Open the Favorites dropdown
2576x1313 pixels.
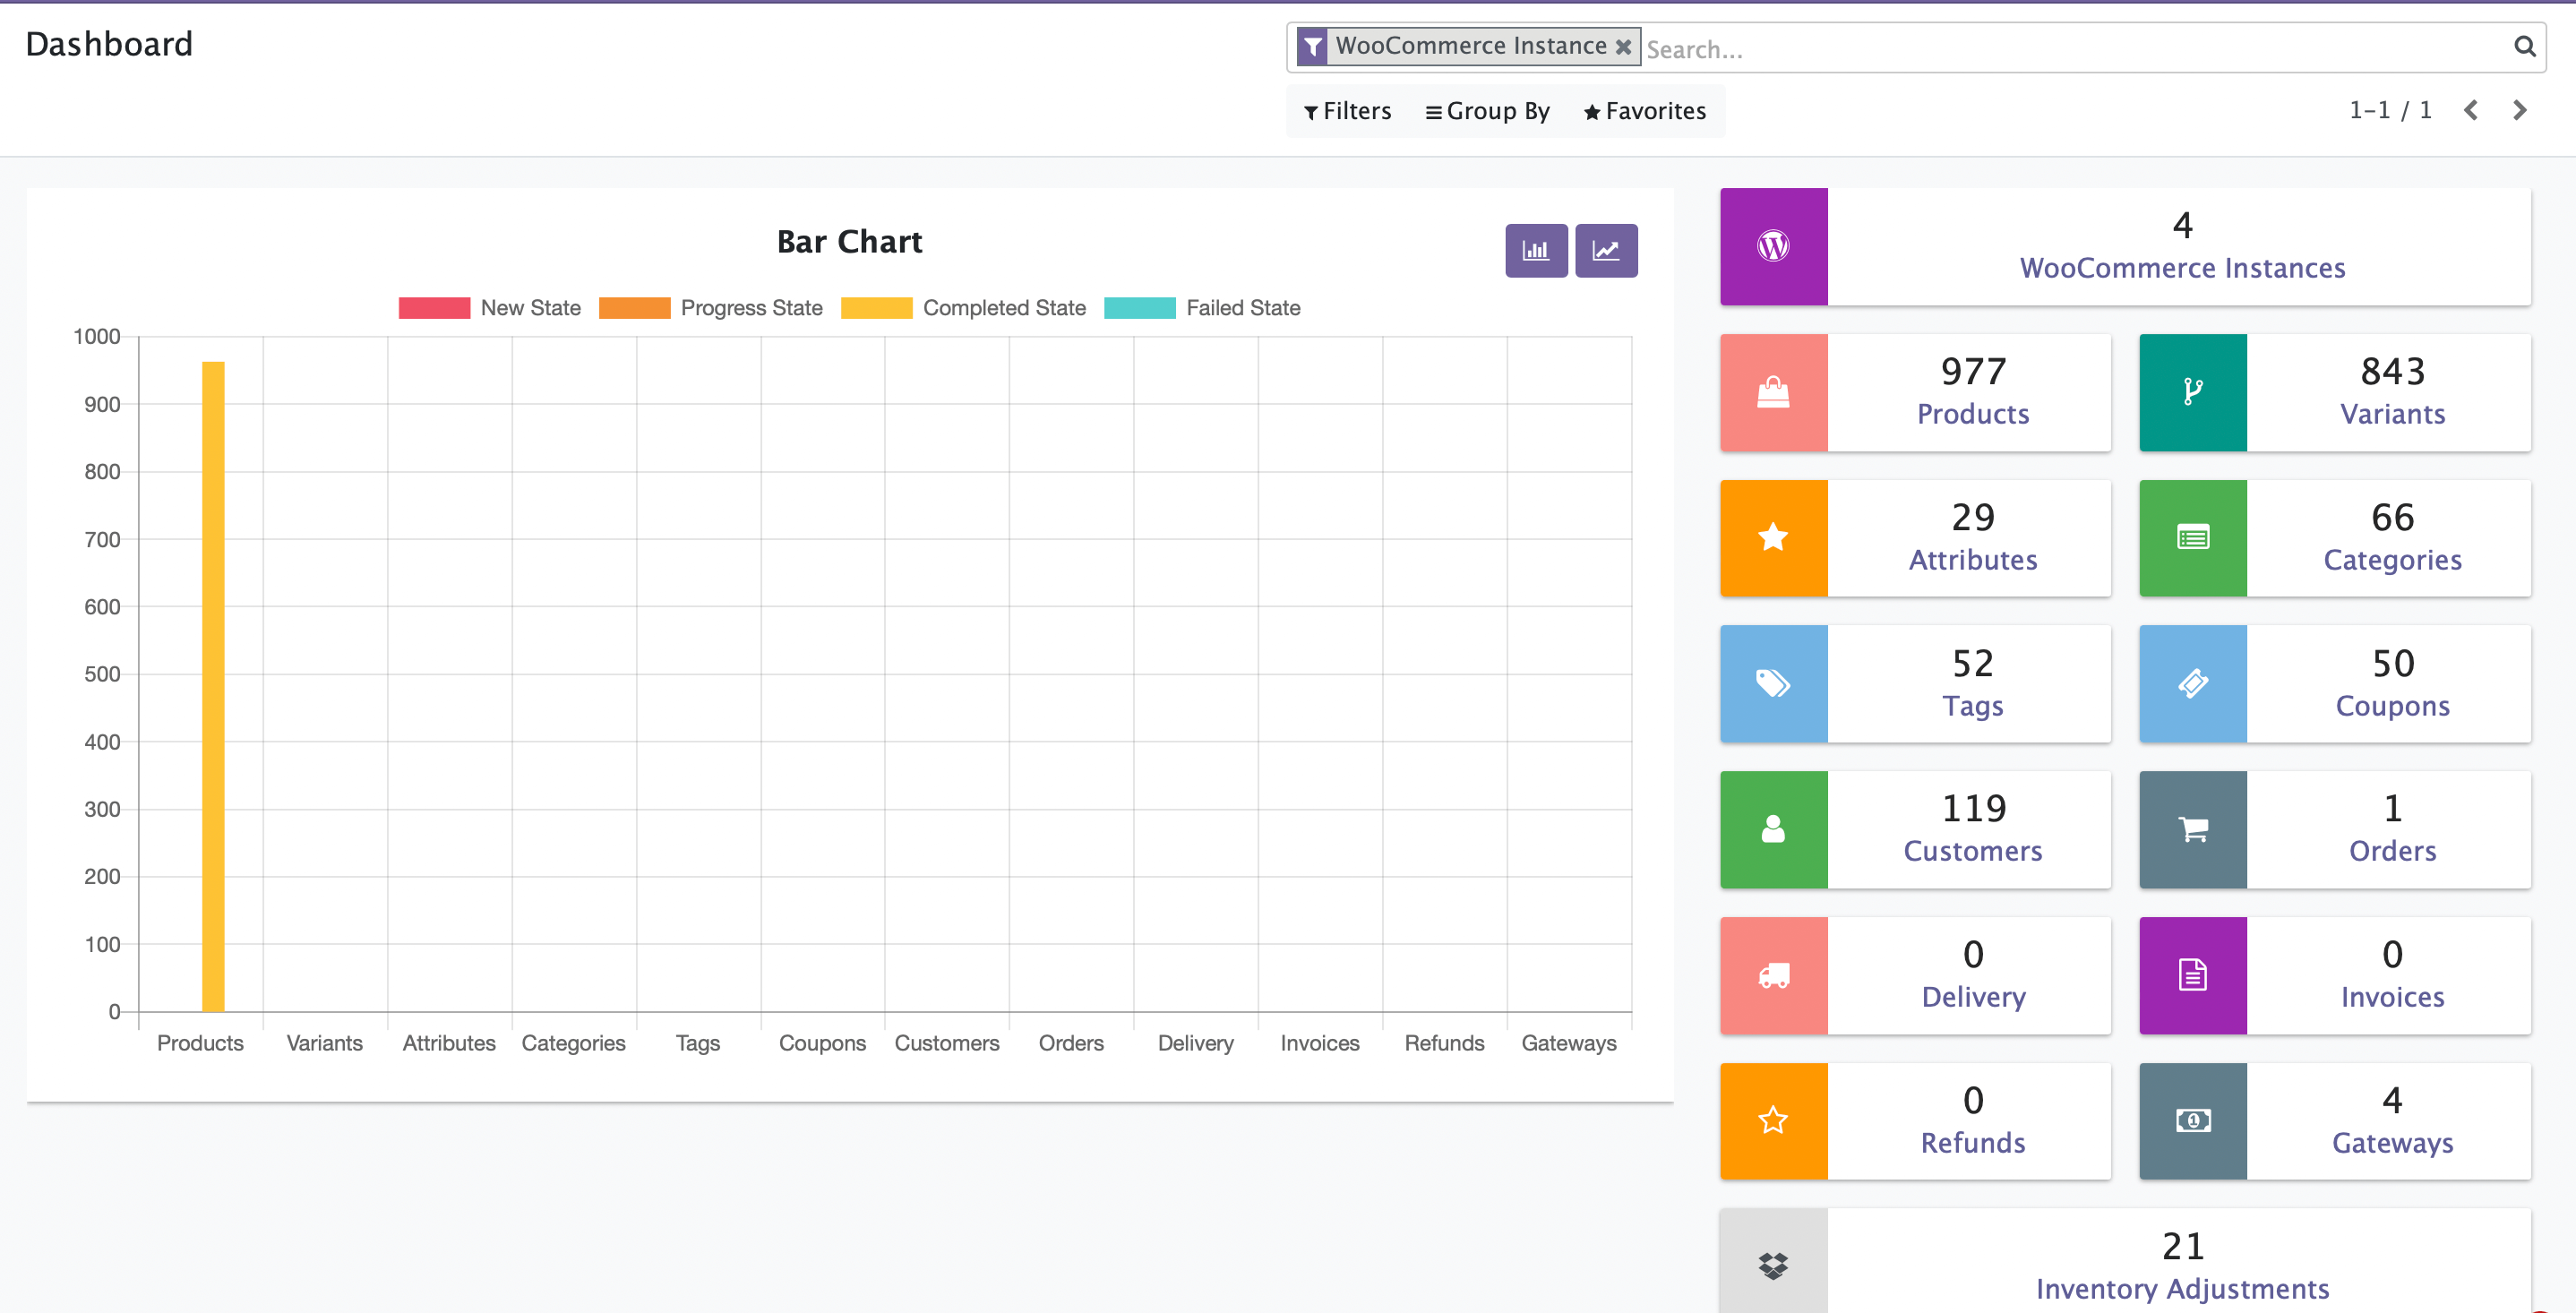click(1645, 111)
